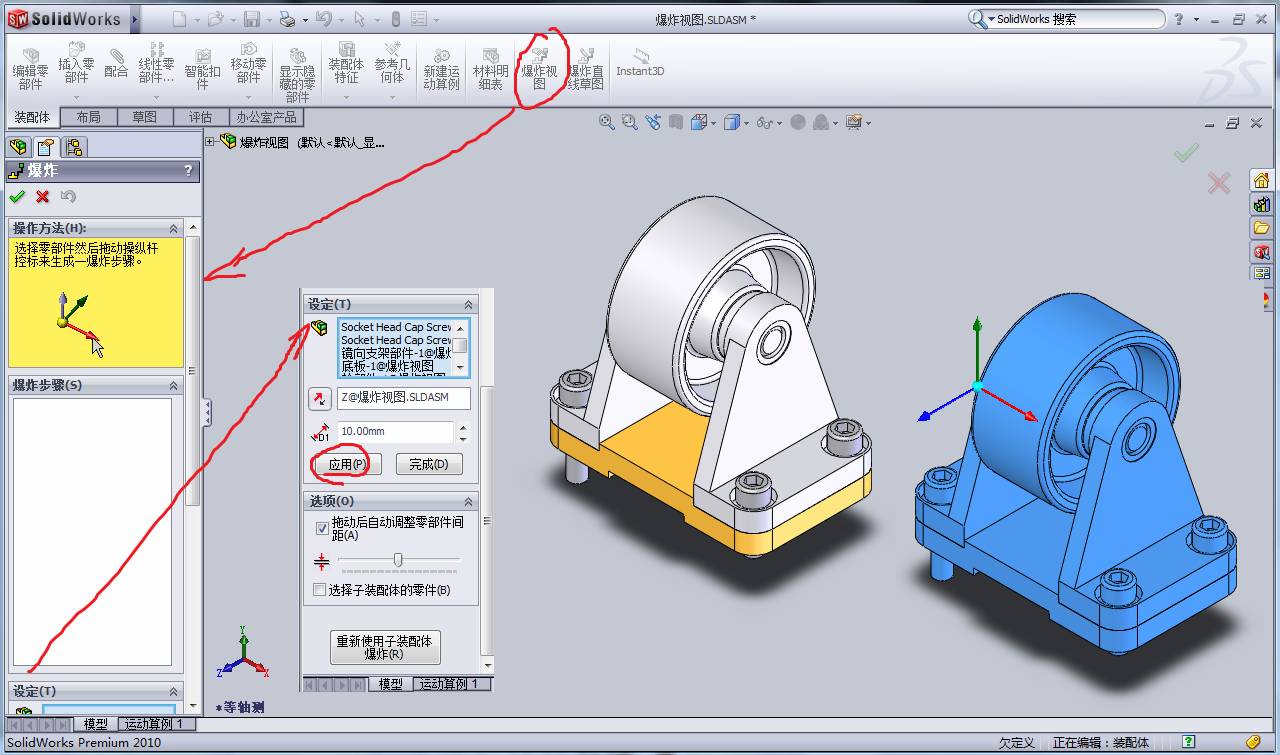1280x755 pixels.
Task: Expand the 爆炸视图 tree node plus sign
Action: (210, 142)
